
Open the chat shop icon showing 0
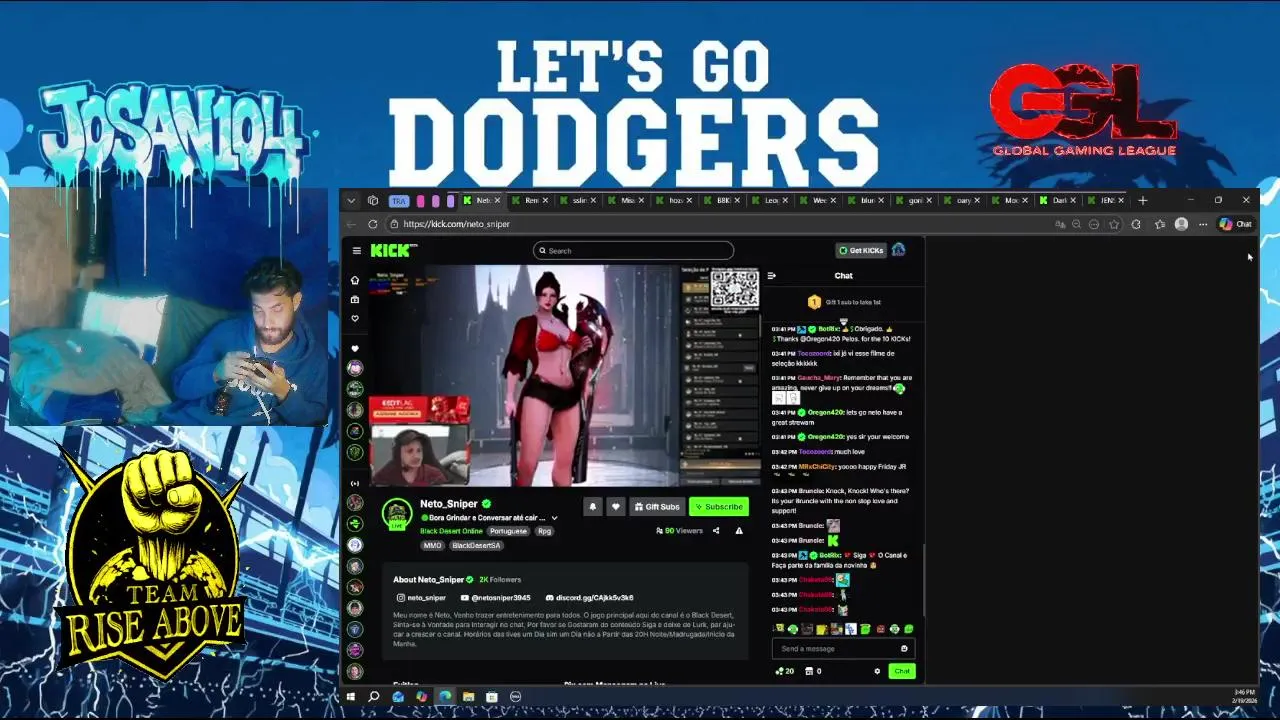pos(813,671)
